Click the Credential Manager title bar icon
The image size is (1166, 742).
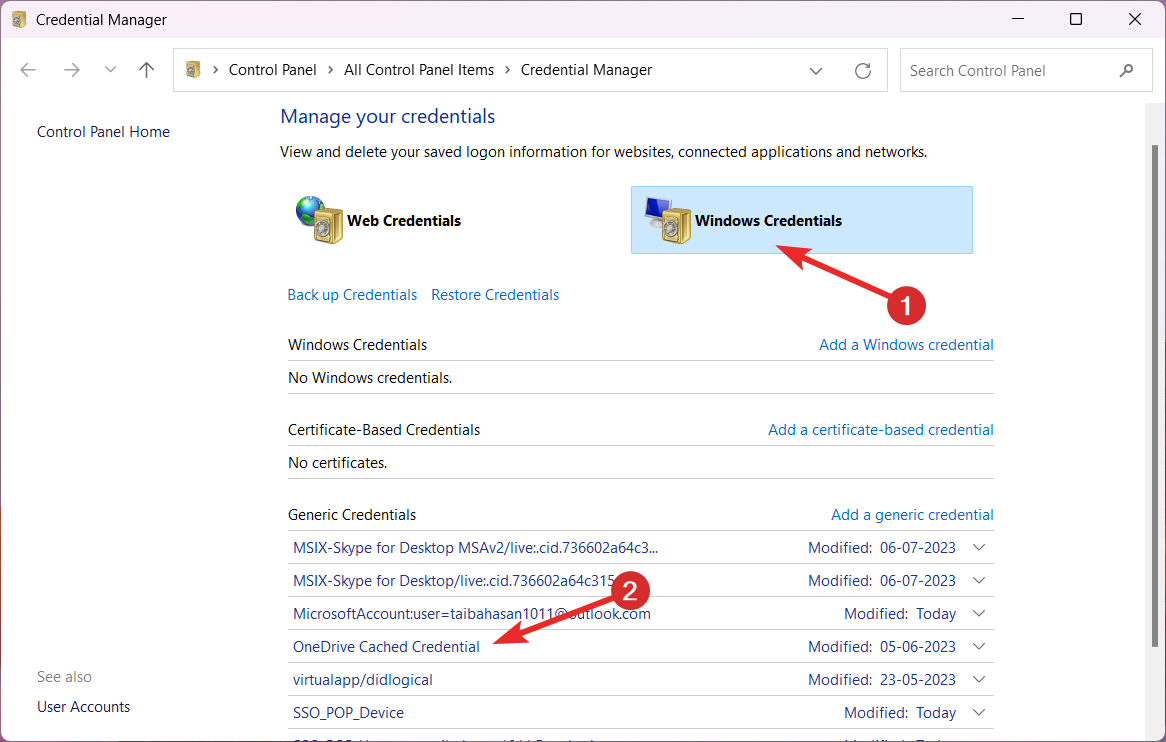coord(17,18)
